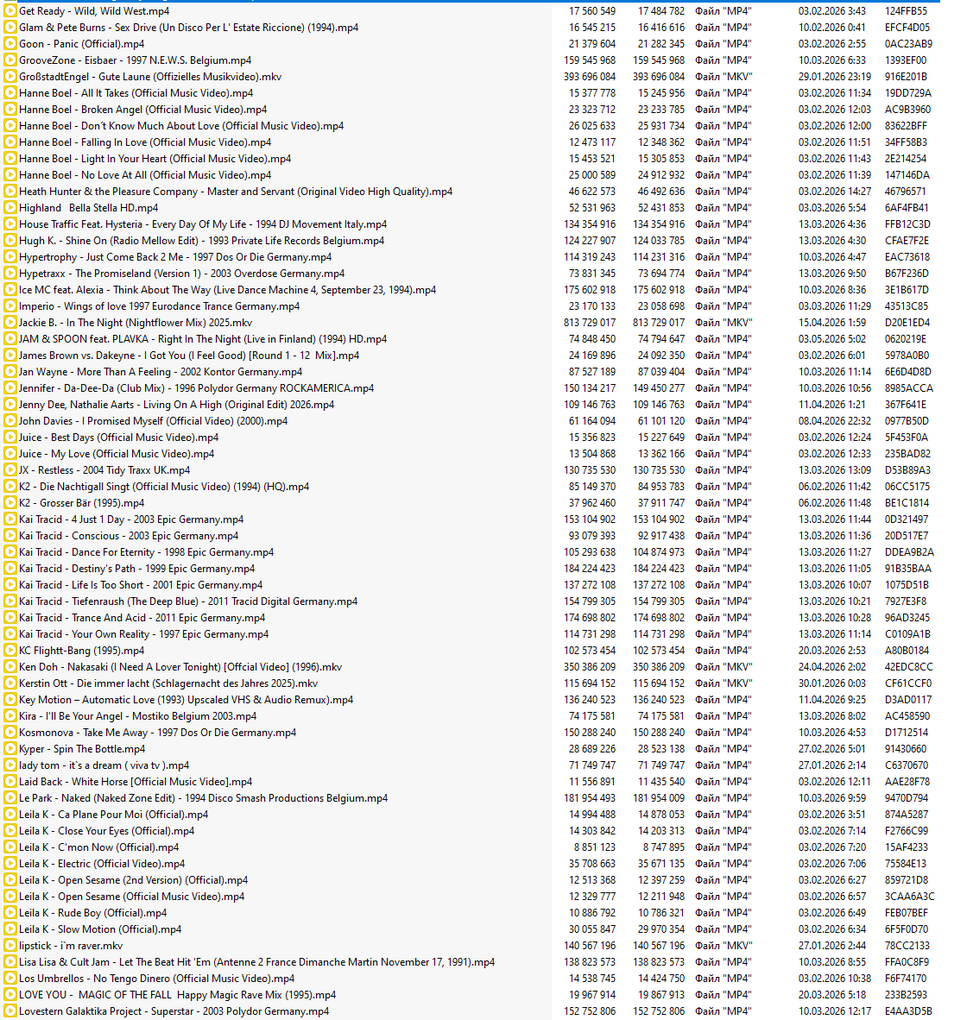The height and width of the screenshot is (1020, 954).
Task: Click Kai Tracid - Your Own Reality file
Action: tap(144, 634)
